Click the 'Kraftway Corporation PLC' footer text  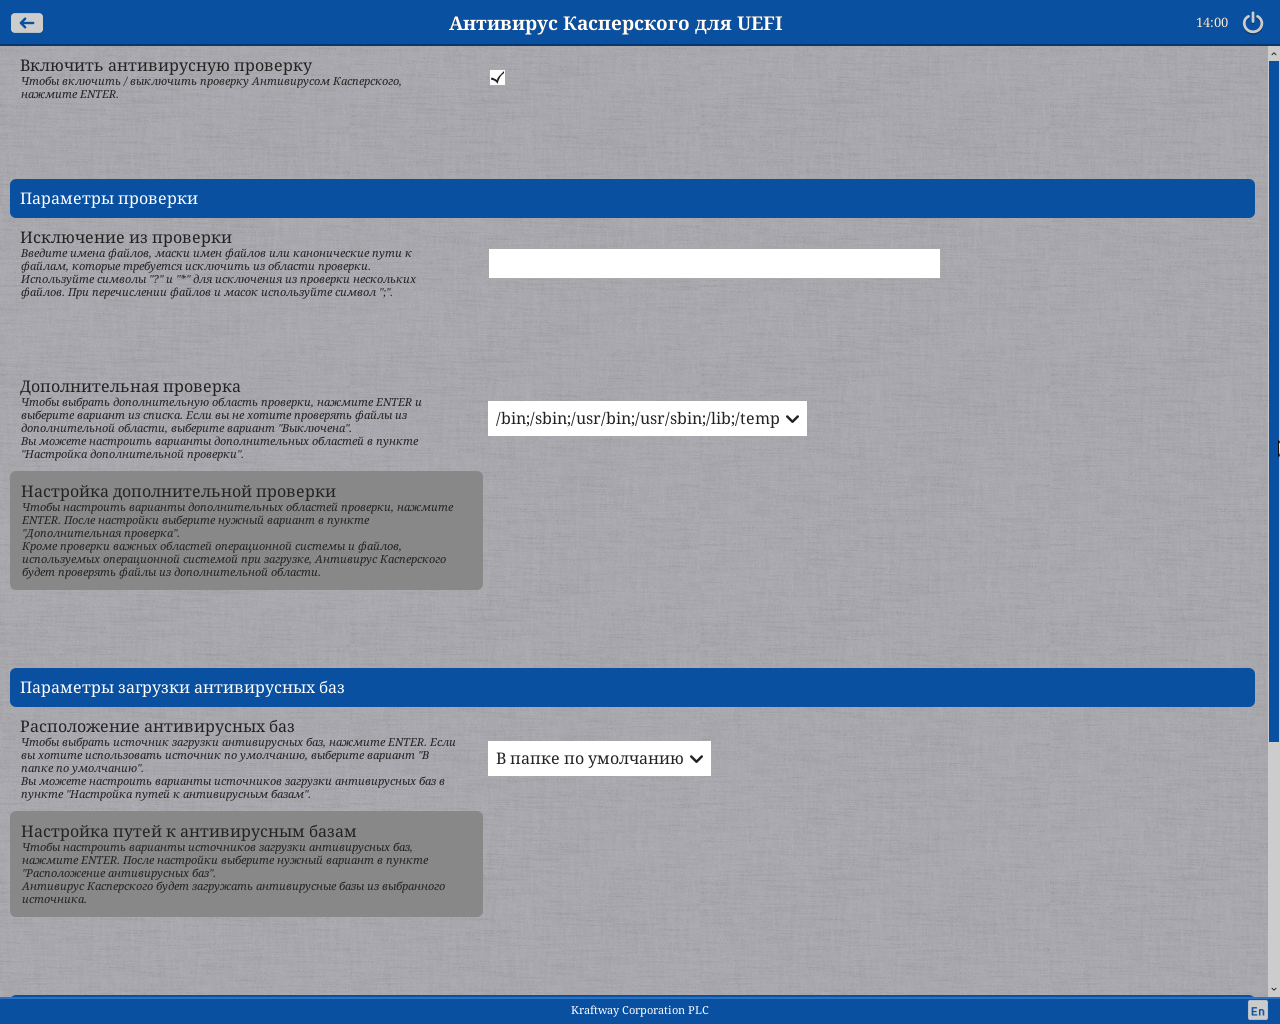point(640,1011)
